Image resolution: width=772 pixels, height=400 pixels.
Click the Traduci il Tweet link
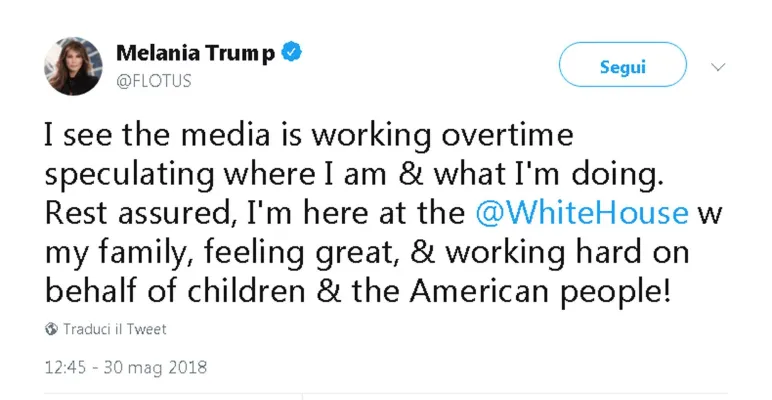pos(115,329)
